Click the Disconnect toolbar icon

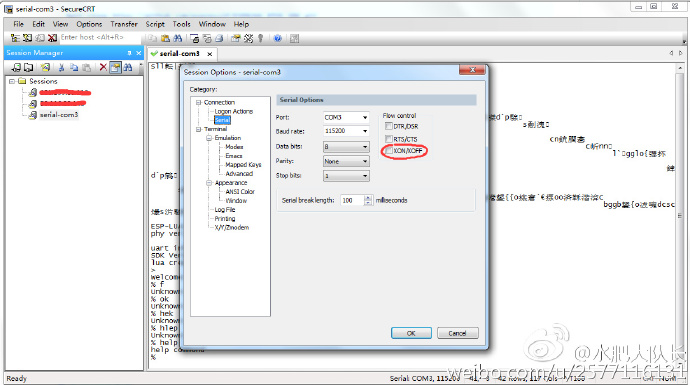[52, 38]
